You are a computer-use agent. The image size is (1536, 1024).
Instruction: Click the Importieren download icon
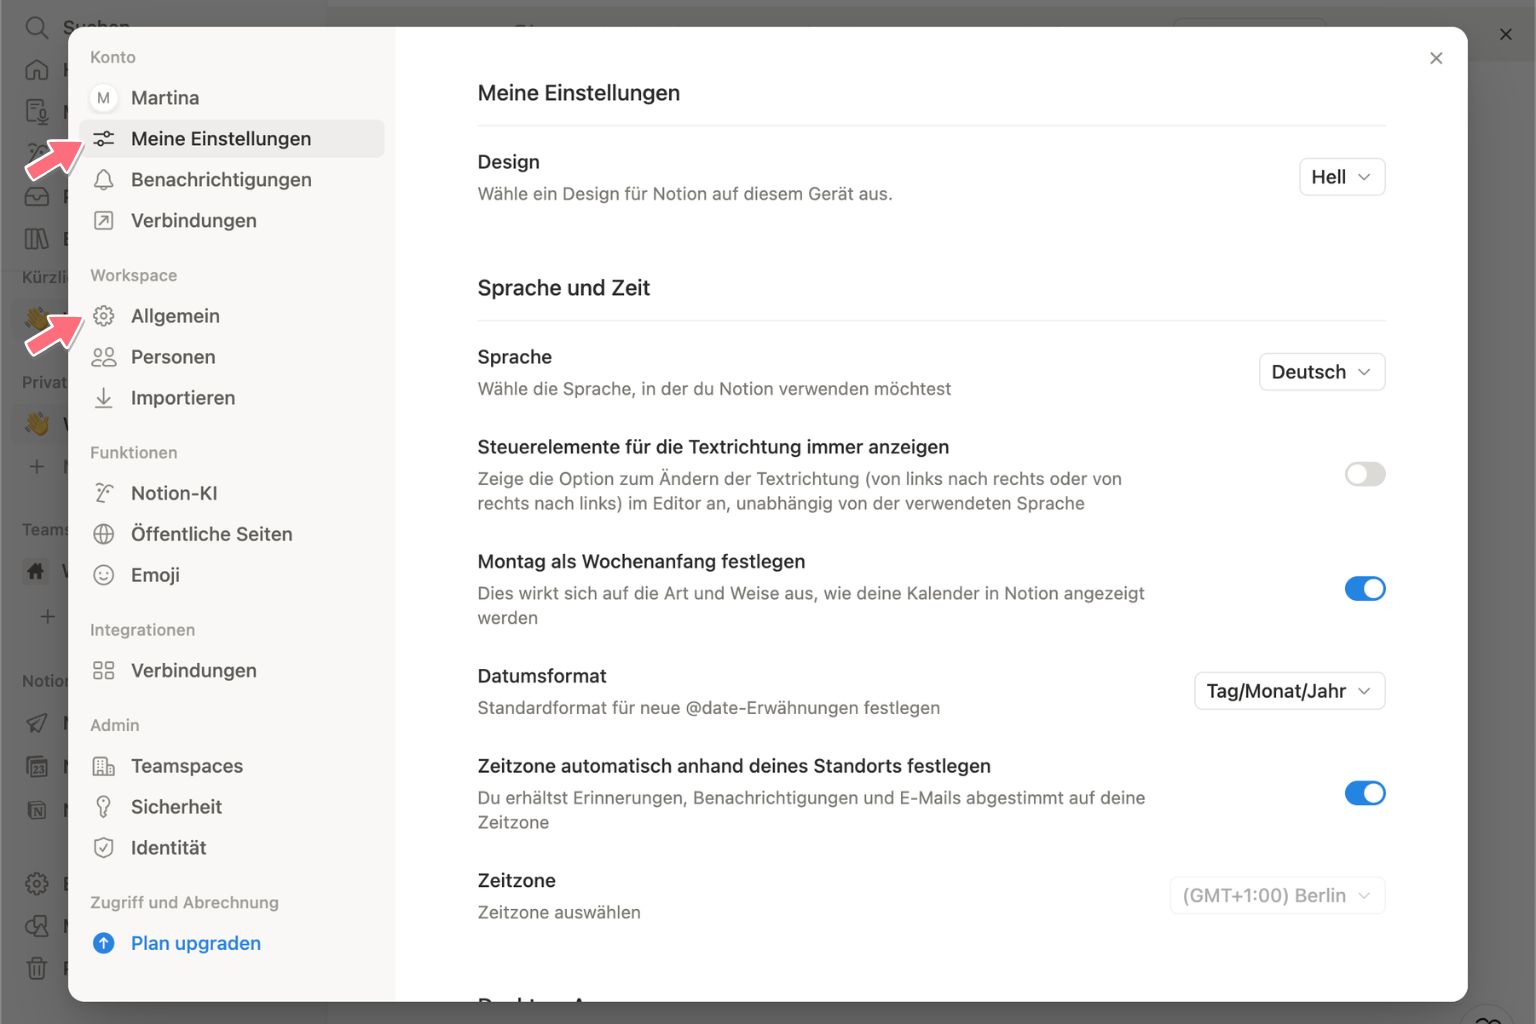(104, 397)
